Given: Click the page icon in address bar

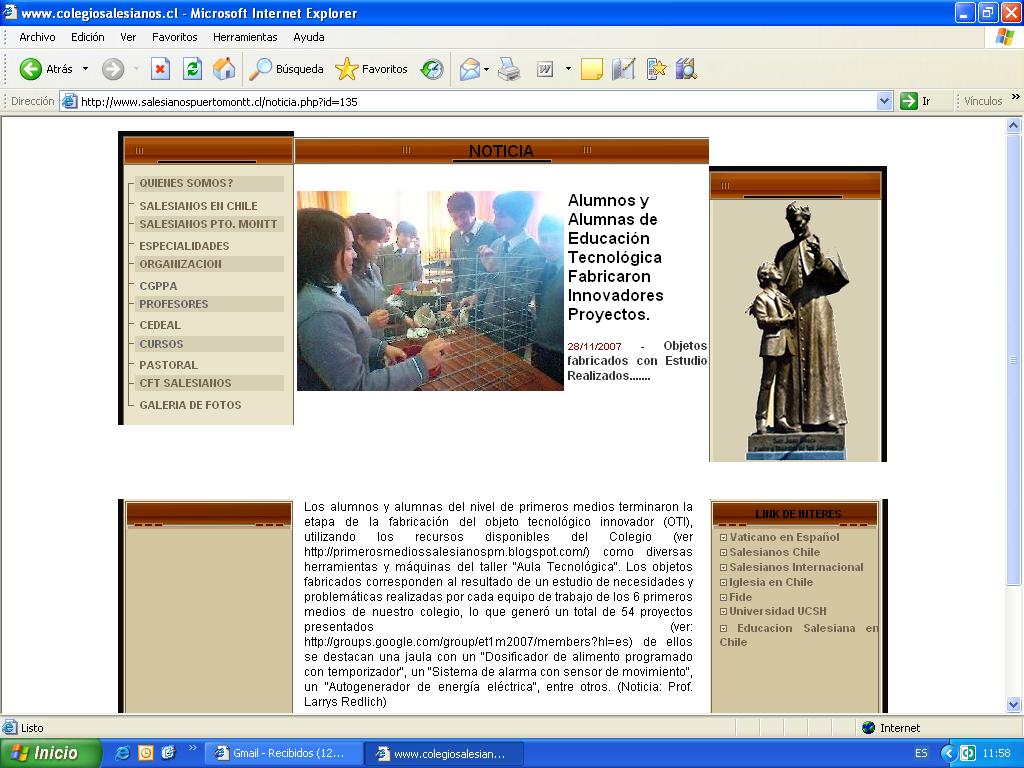Looking at the screenshot, I should 69,101.
